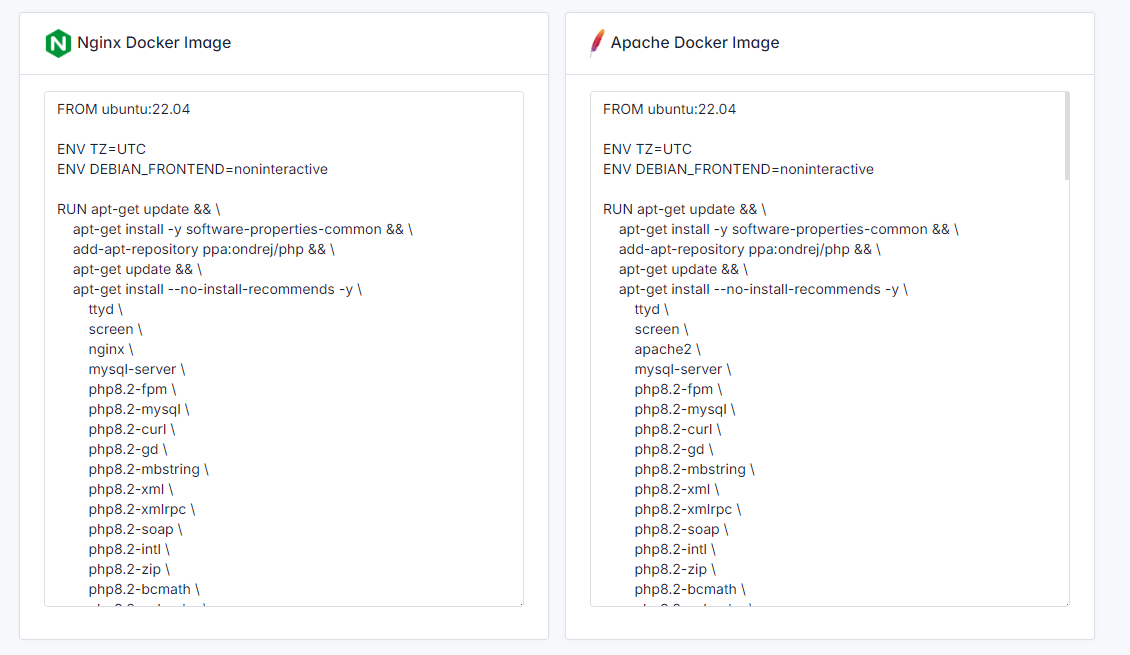Click --no-install-recommends line in Apache panel
Viewport: 1130px width, 655px height.
[x=763, y=290]
